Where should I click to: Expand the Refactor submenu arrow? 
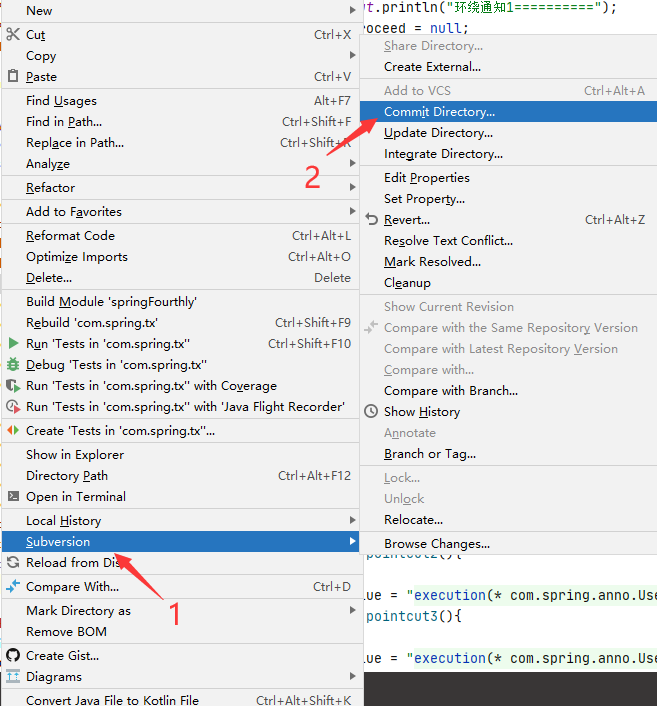353,187
